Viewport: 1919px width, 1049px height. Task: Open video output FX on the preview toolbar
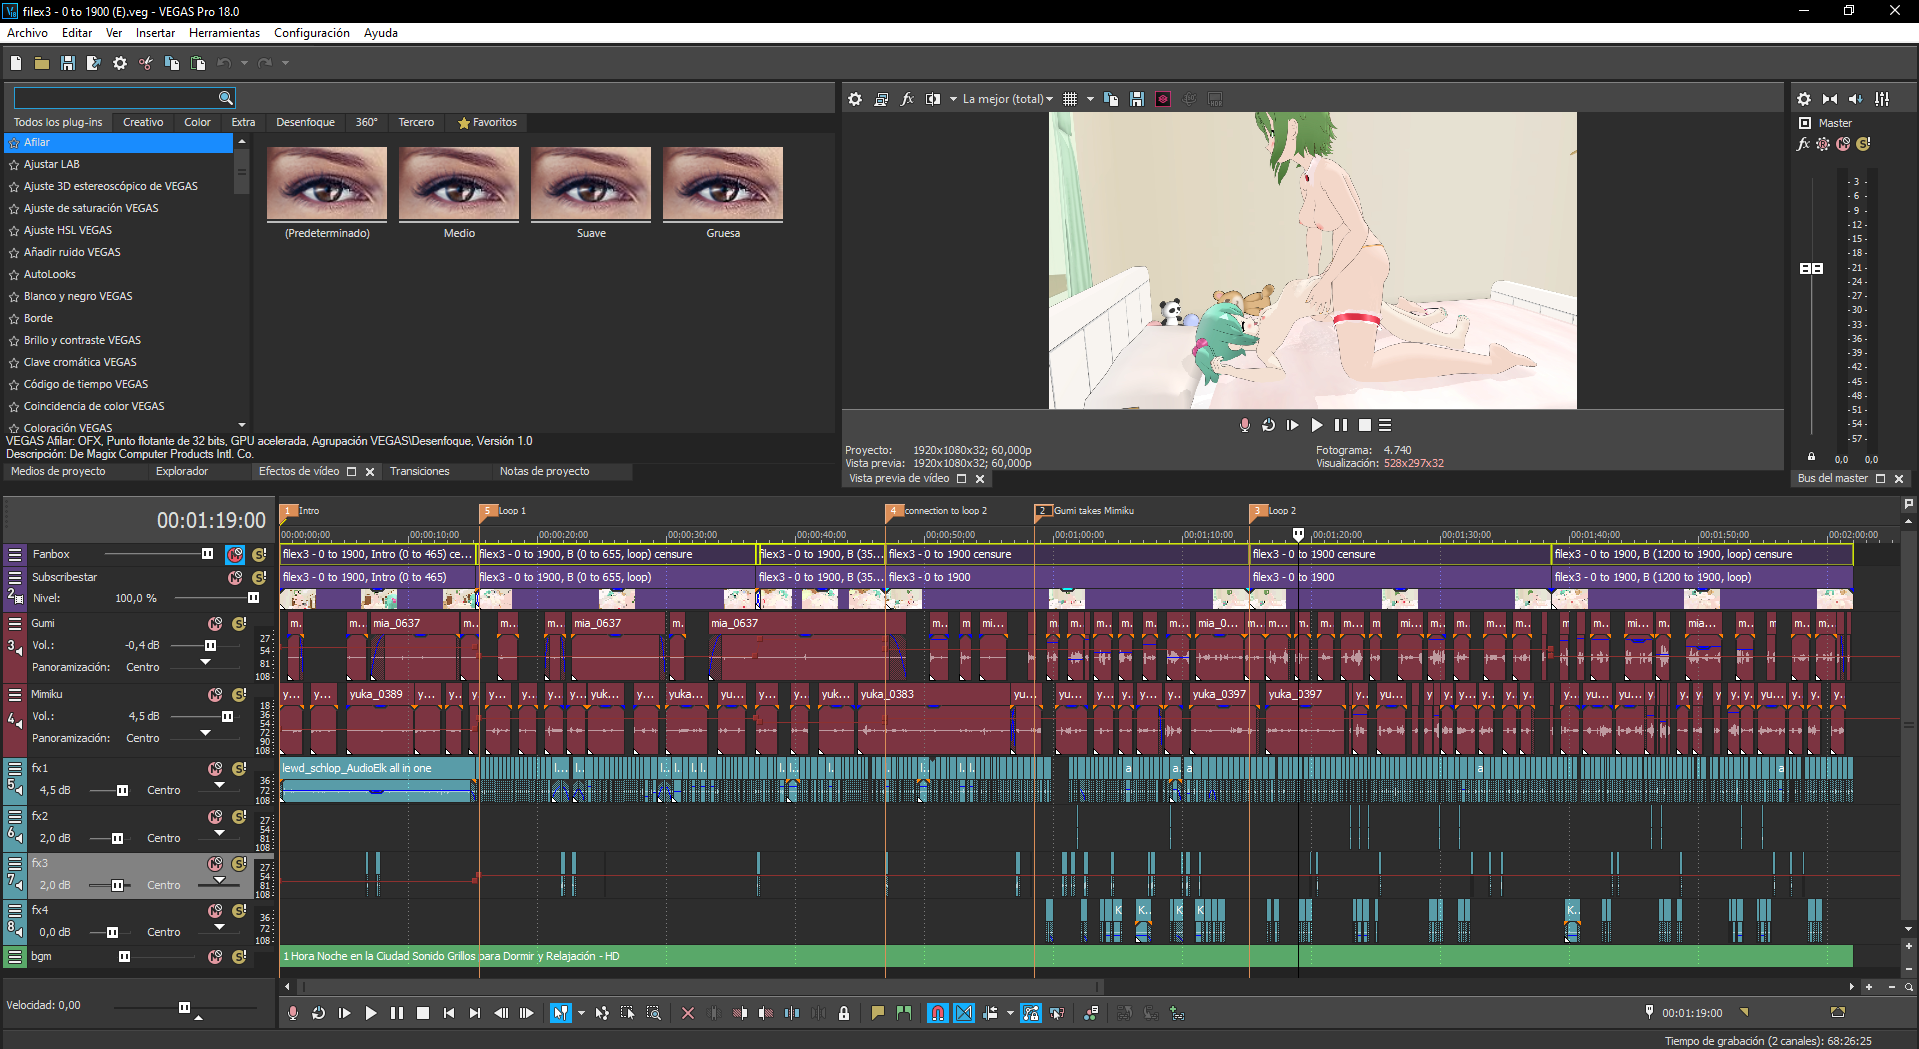(x=907, y=99)
